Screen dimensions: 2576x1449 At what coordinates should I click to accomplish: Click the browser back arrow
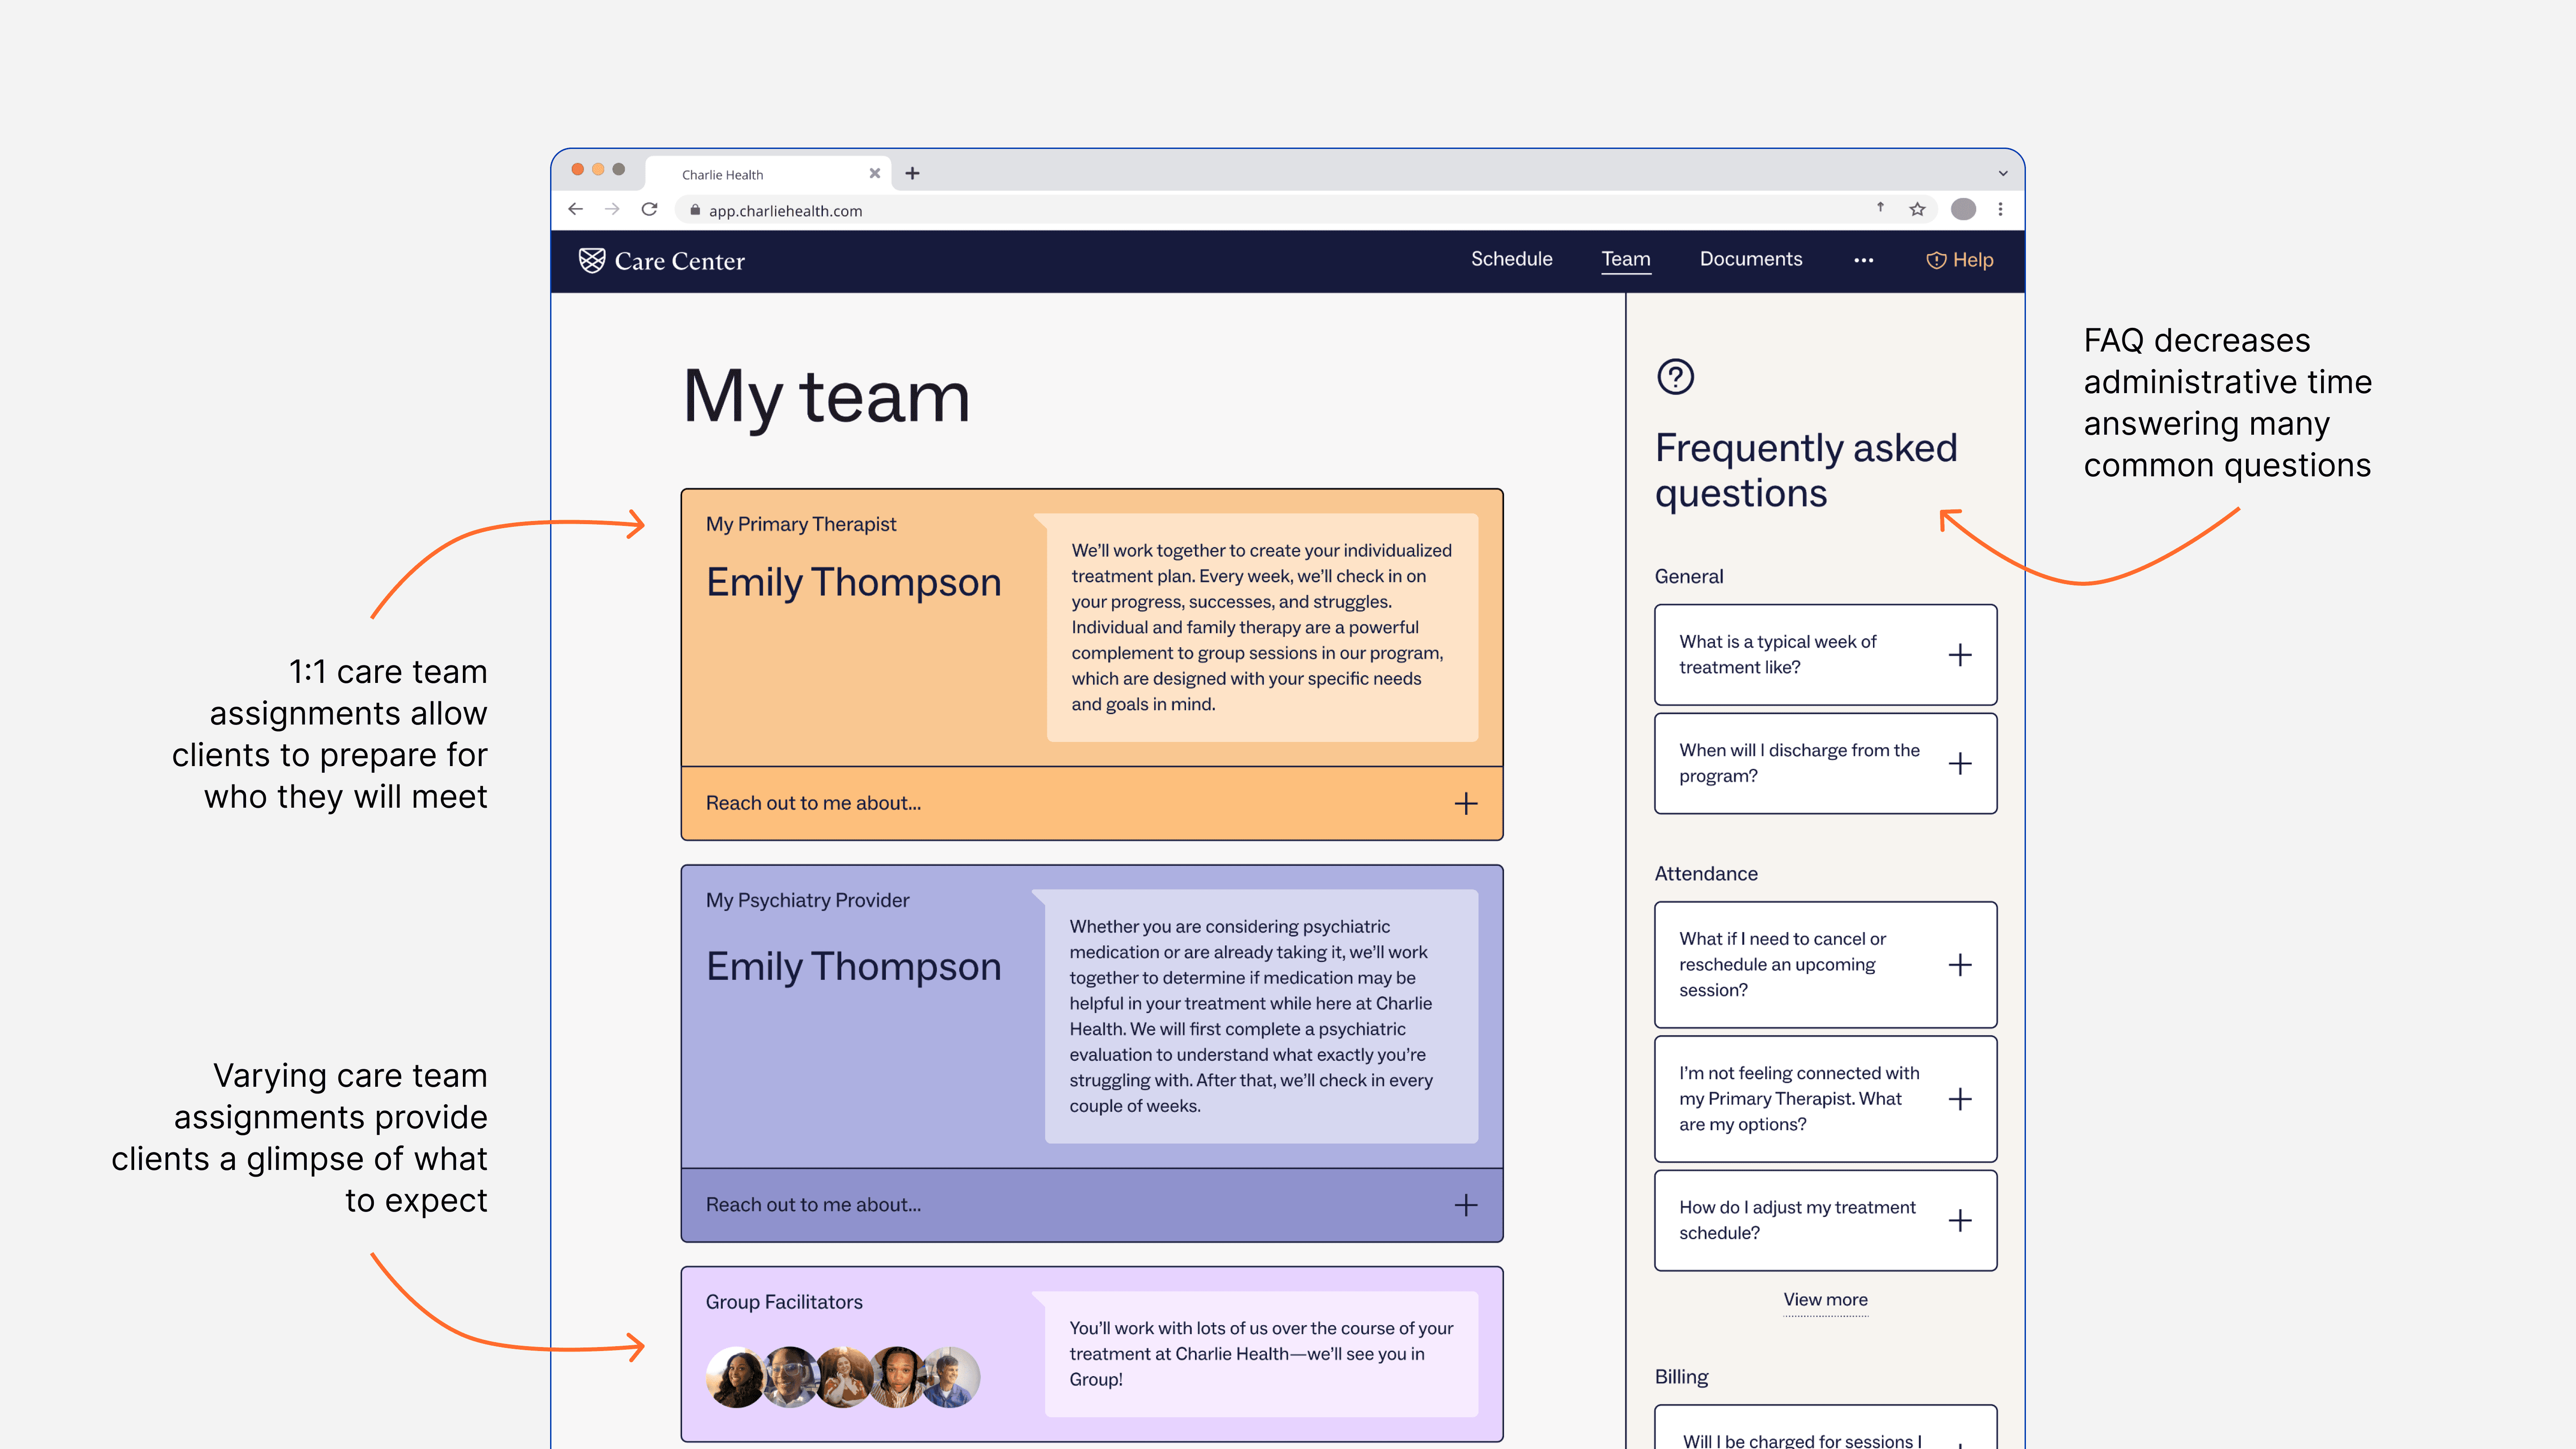pyautogui.click(x=575, y=209)
